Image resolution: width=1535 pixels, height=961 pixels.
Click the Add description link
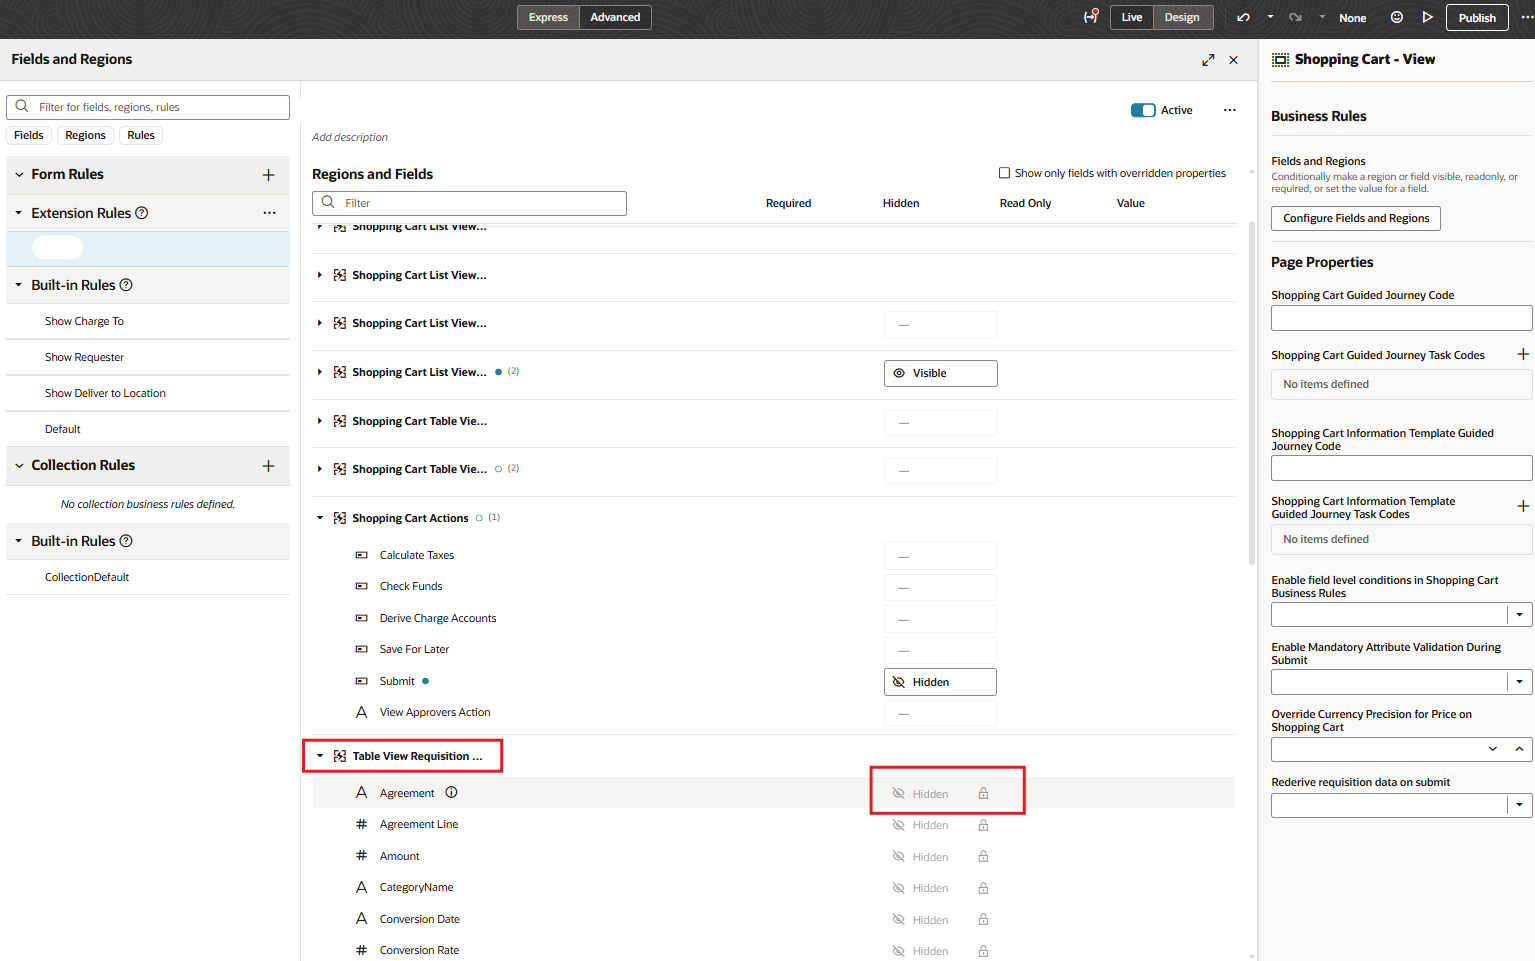point(350,137)
